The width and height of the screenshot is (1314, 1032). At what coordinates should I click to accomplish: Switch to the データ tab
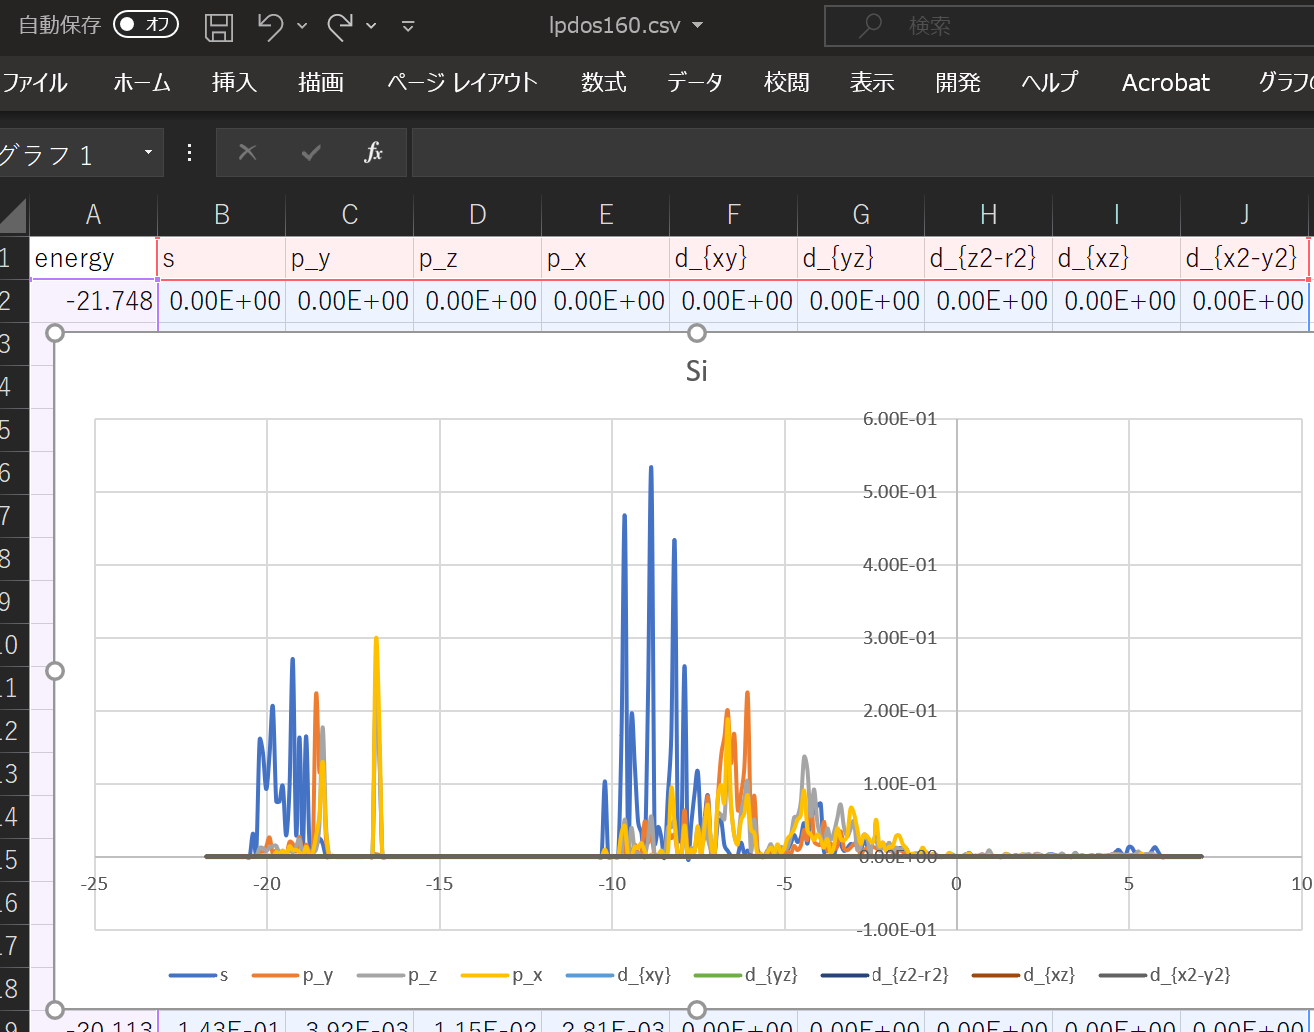tap(695, 82)
